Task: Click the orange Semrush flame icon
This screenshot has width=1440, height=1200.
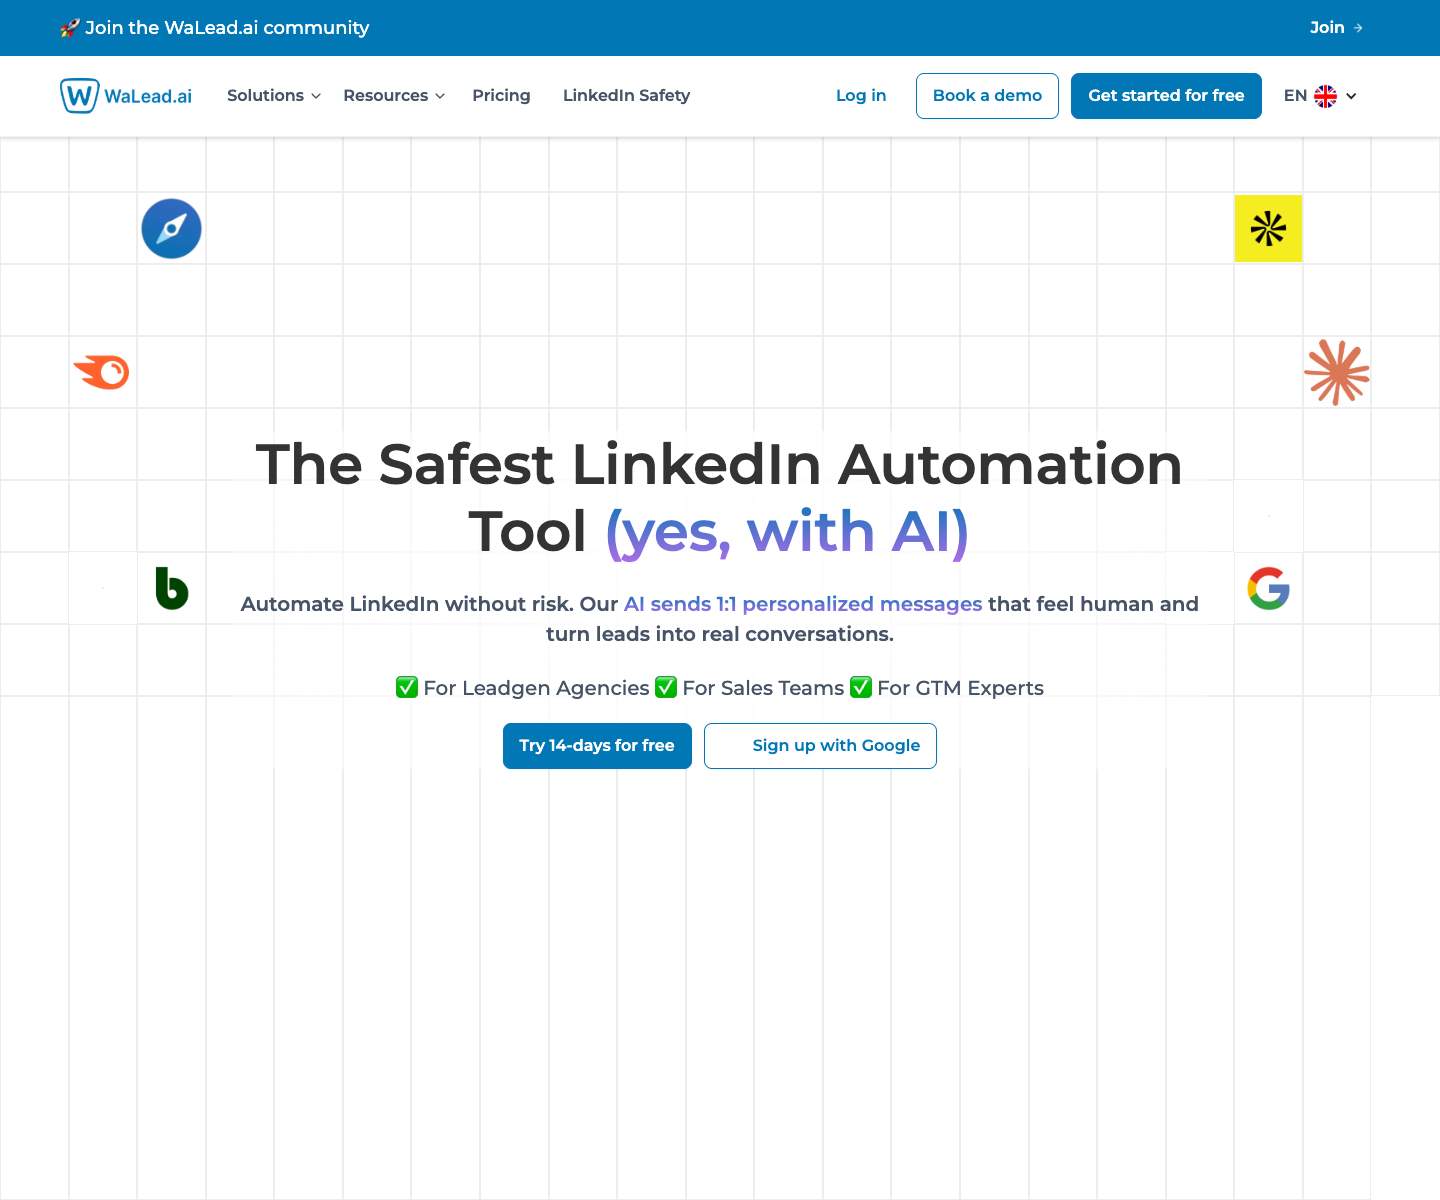Action: [x=102, y=372]
